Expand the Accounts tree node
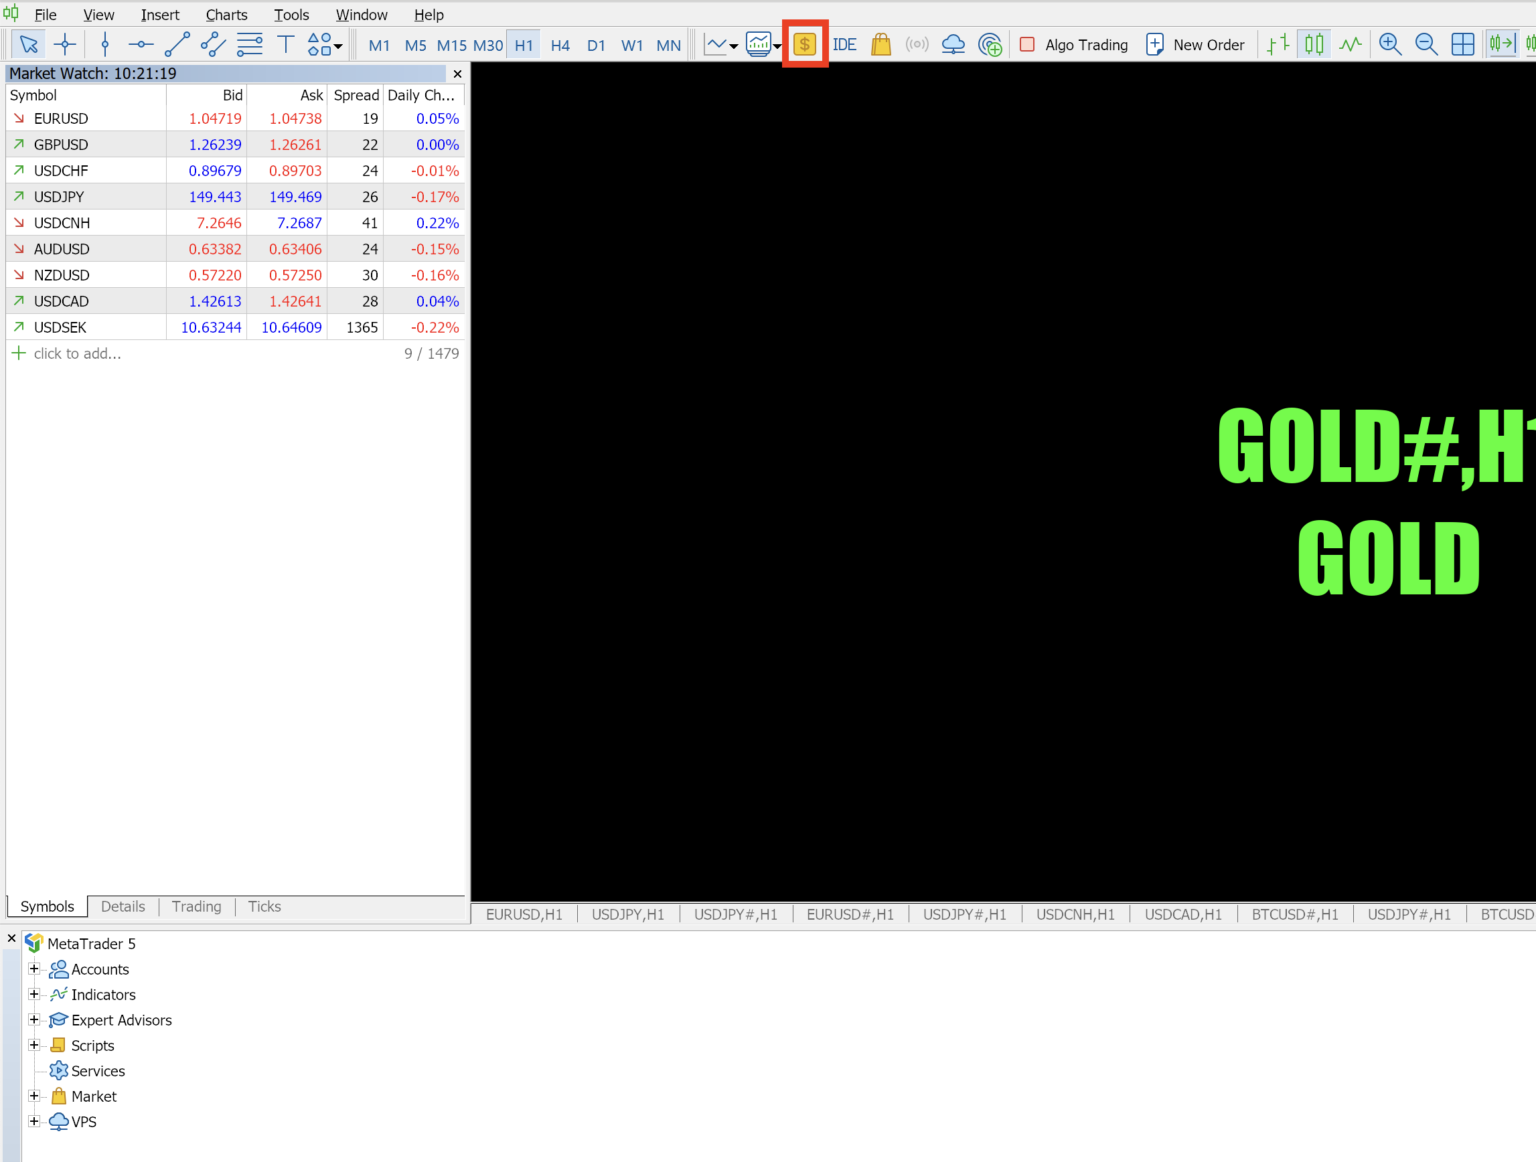This screenshot has width=1536, height=1162. pos(34,968)
